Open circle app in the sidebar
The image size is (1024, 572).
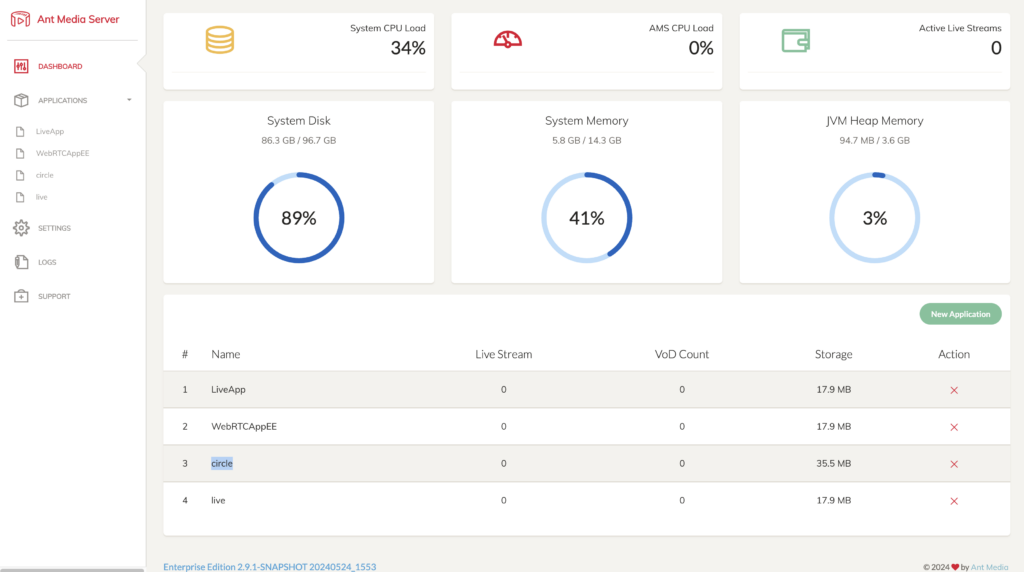point(44,175)
